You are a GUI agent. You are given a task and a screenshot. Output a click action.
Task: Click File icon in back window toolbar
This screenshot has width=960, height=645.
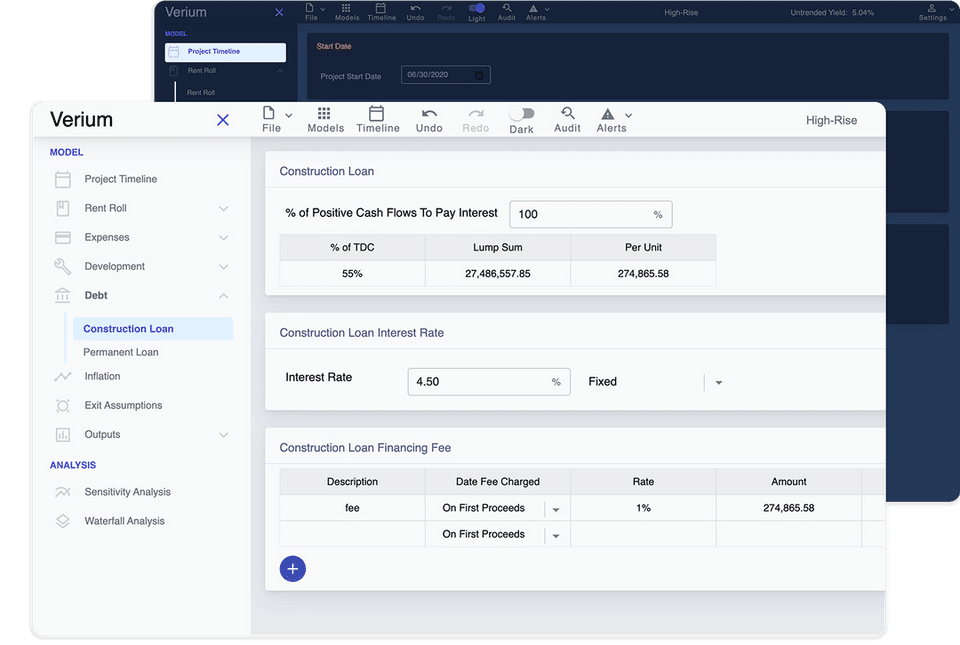[x=310, y=8]
